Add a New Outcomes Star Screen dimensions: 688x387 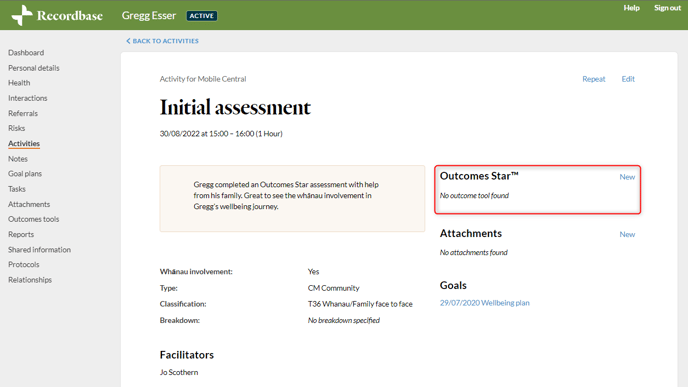pyautogui.click(x=627, y=177)
